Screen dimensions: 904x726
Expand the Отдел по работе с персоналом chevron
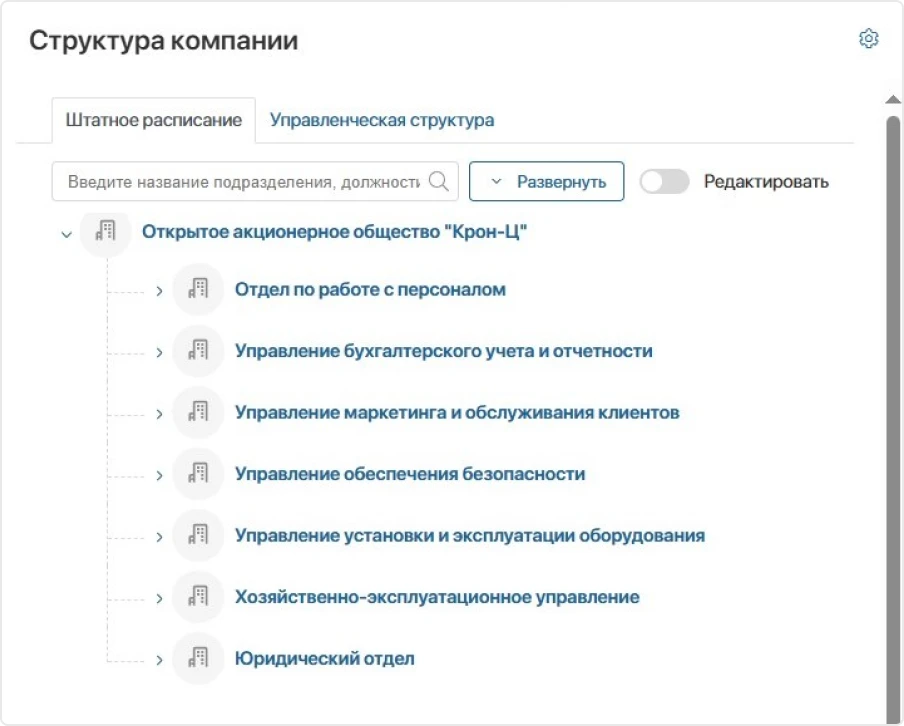point(159,291)
